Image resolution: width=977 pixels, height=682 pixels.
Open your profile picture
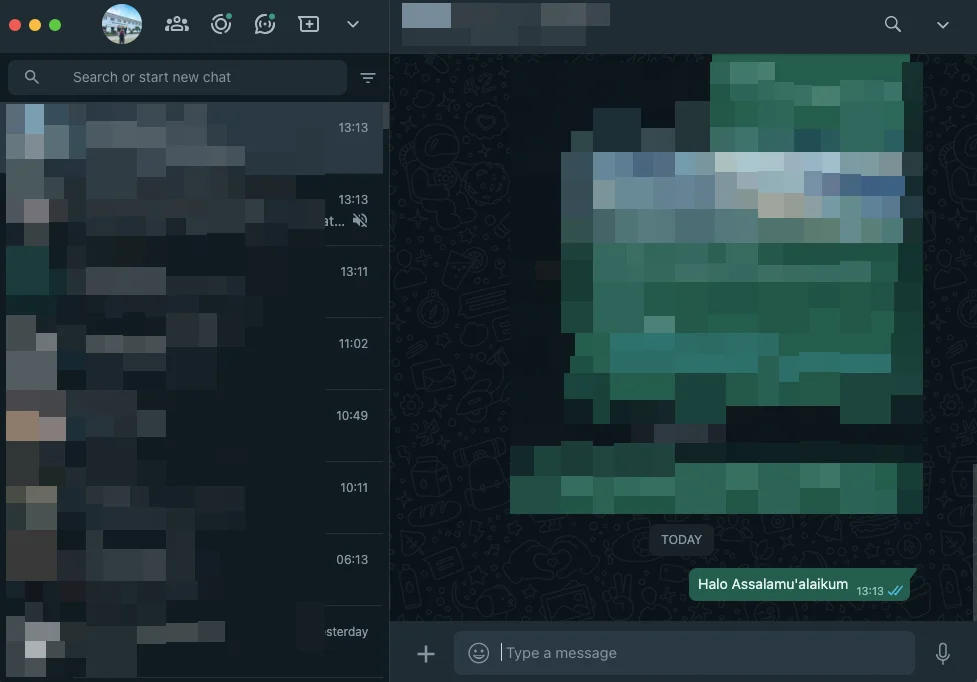point(122,25)
